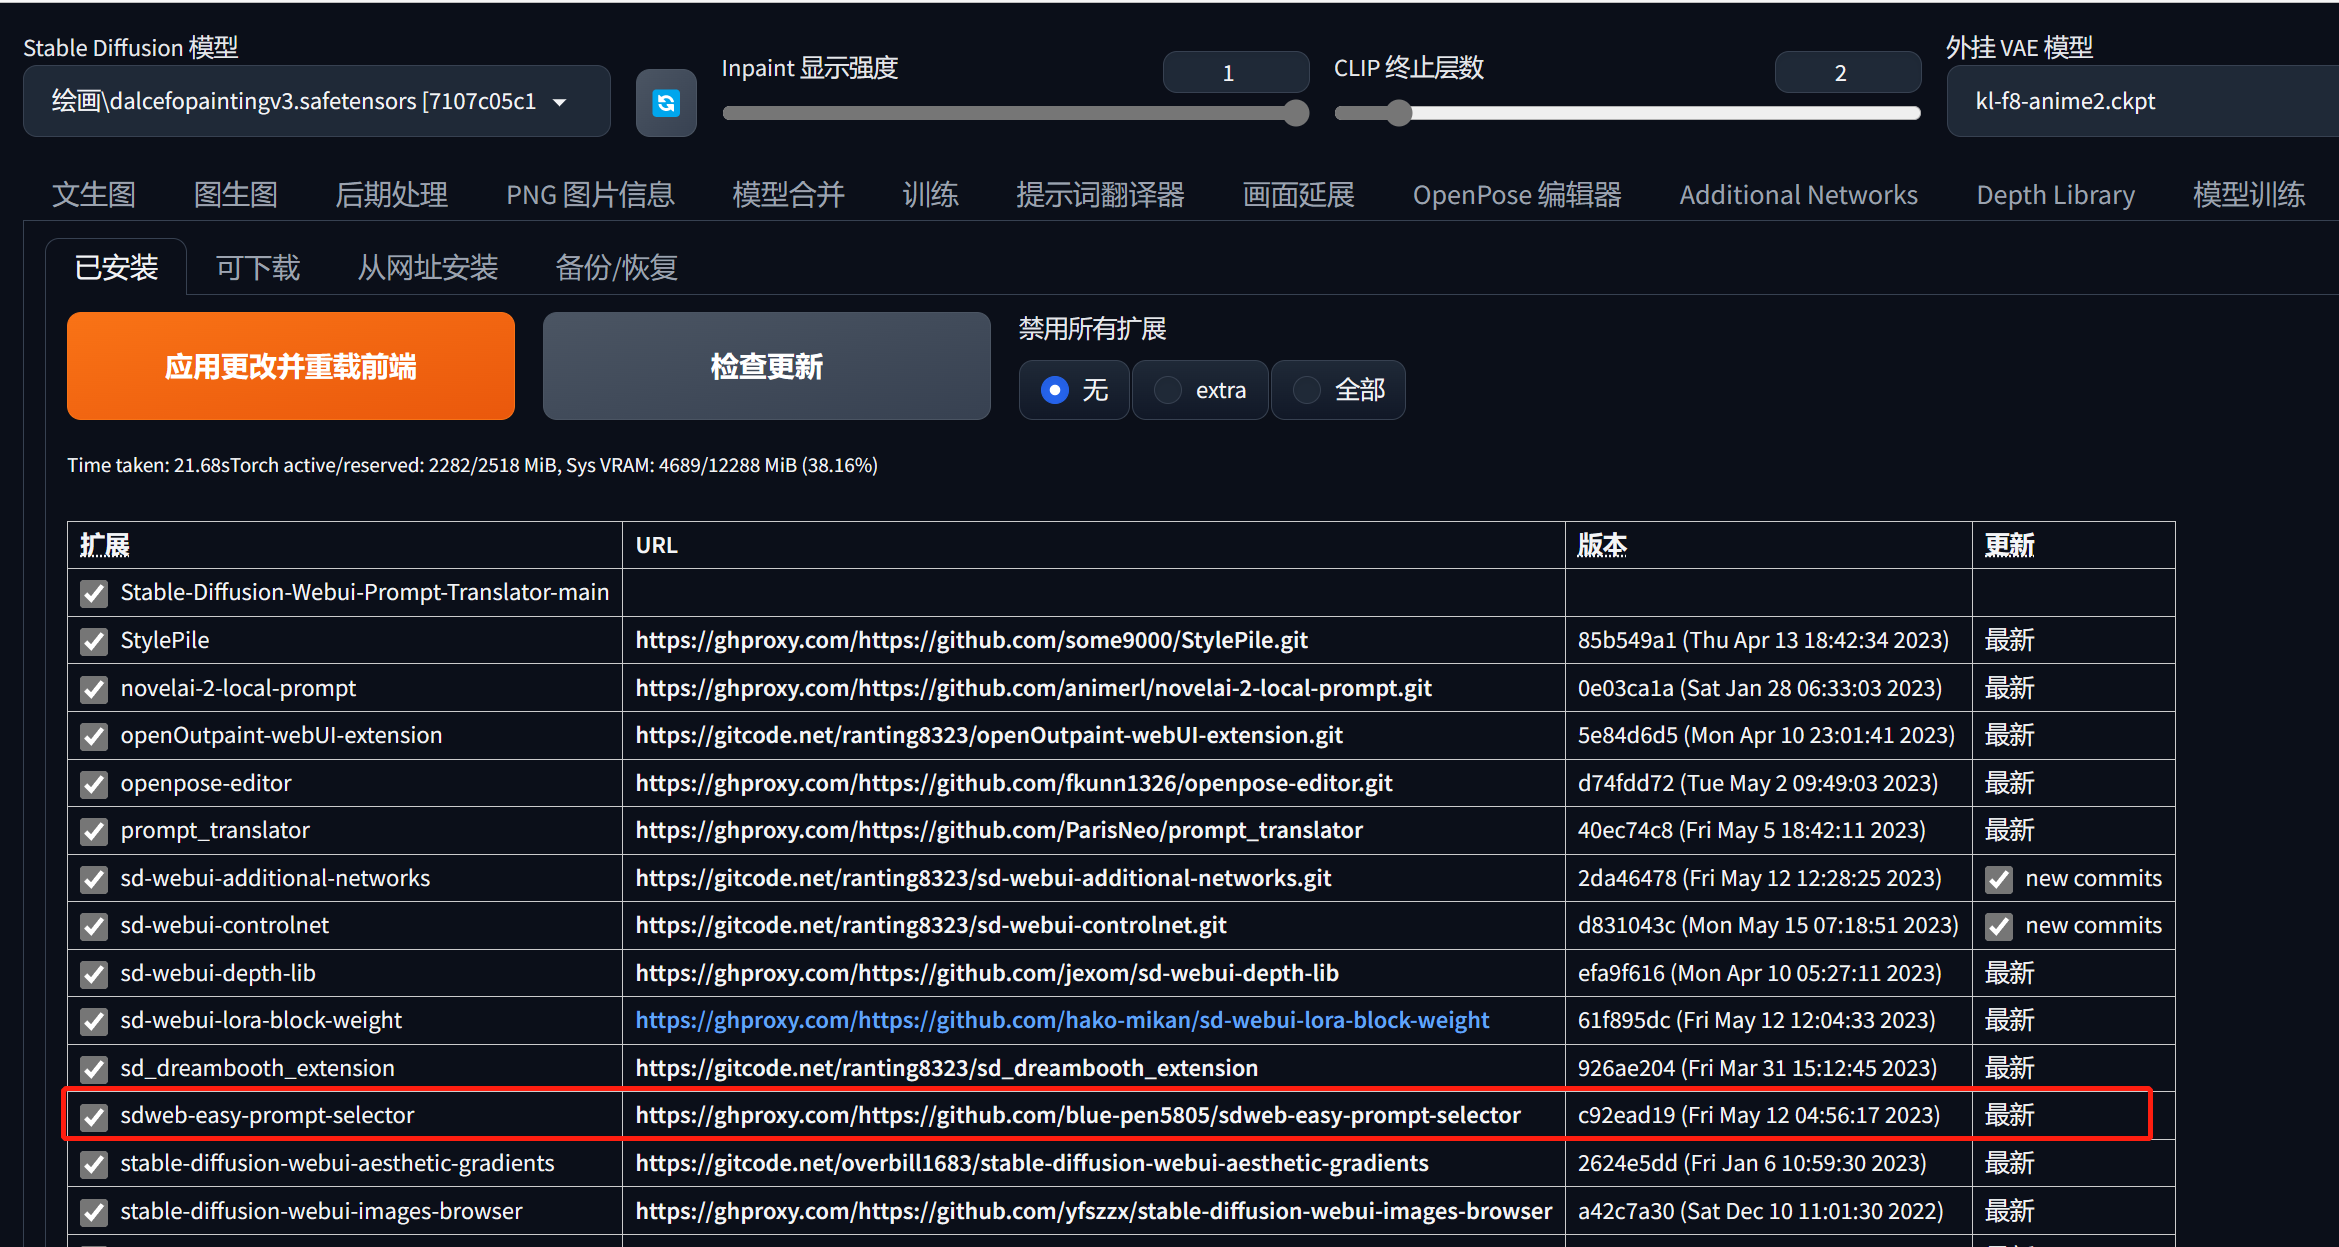Click the refresh model list icon
The height and width of the screenshot is (1247, 2339).
coord(666,102)
